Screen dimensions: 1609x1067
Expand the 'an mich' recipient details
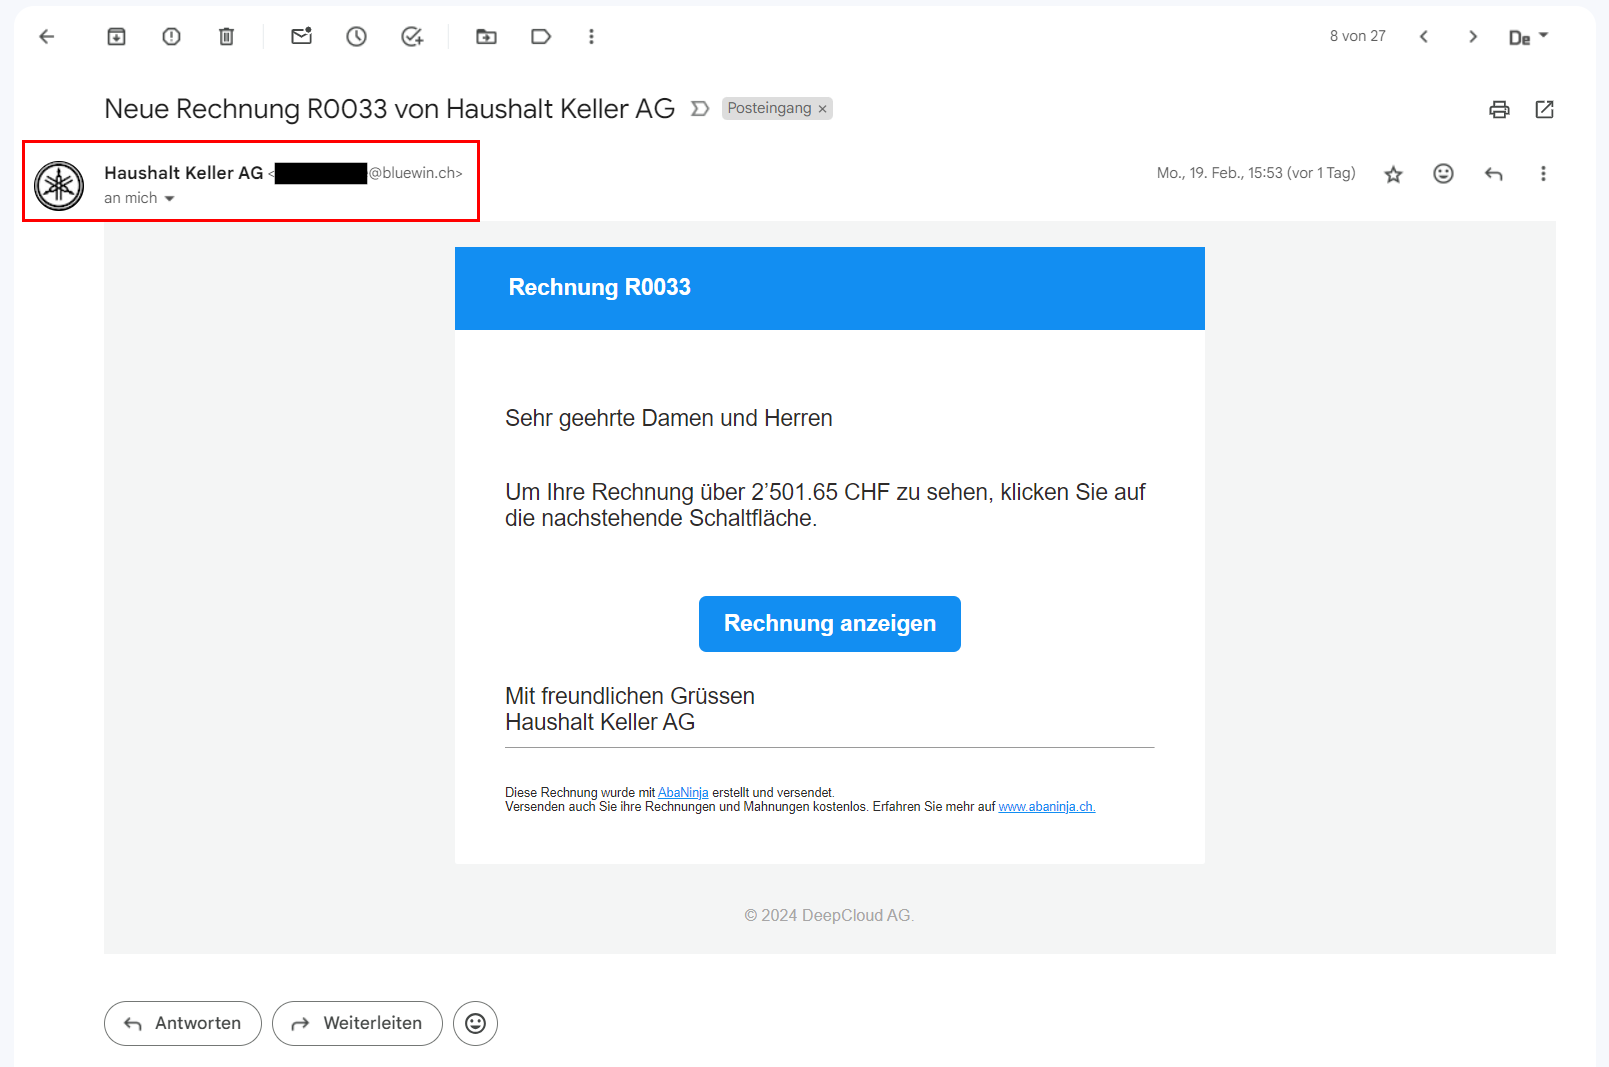pos(169,199)
